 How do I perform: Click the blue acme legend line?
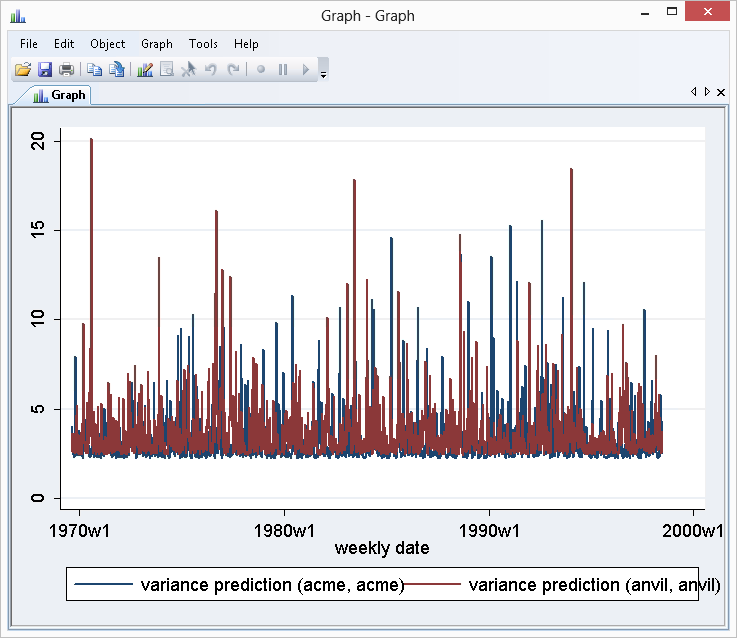click(x=104, y=585)
